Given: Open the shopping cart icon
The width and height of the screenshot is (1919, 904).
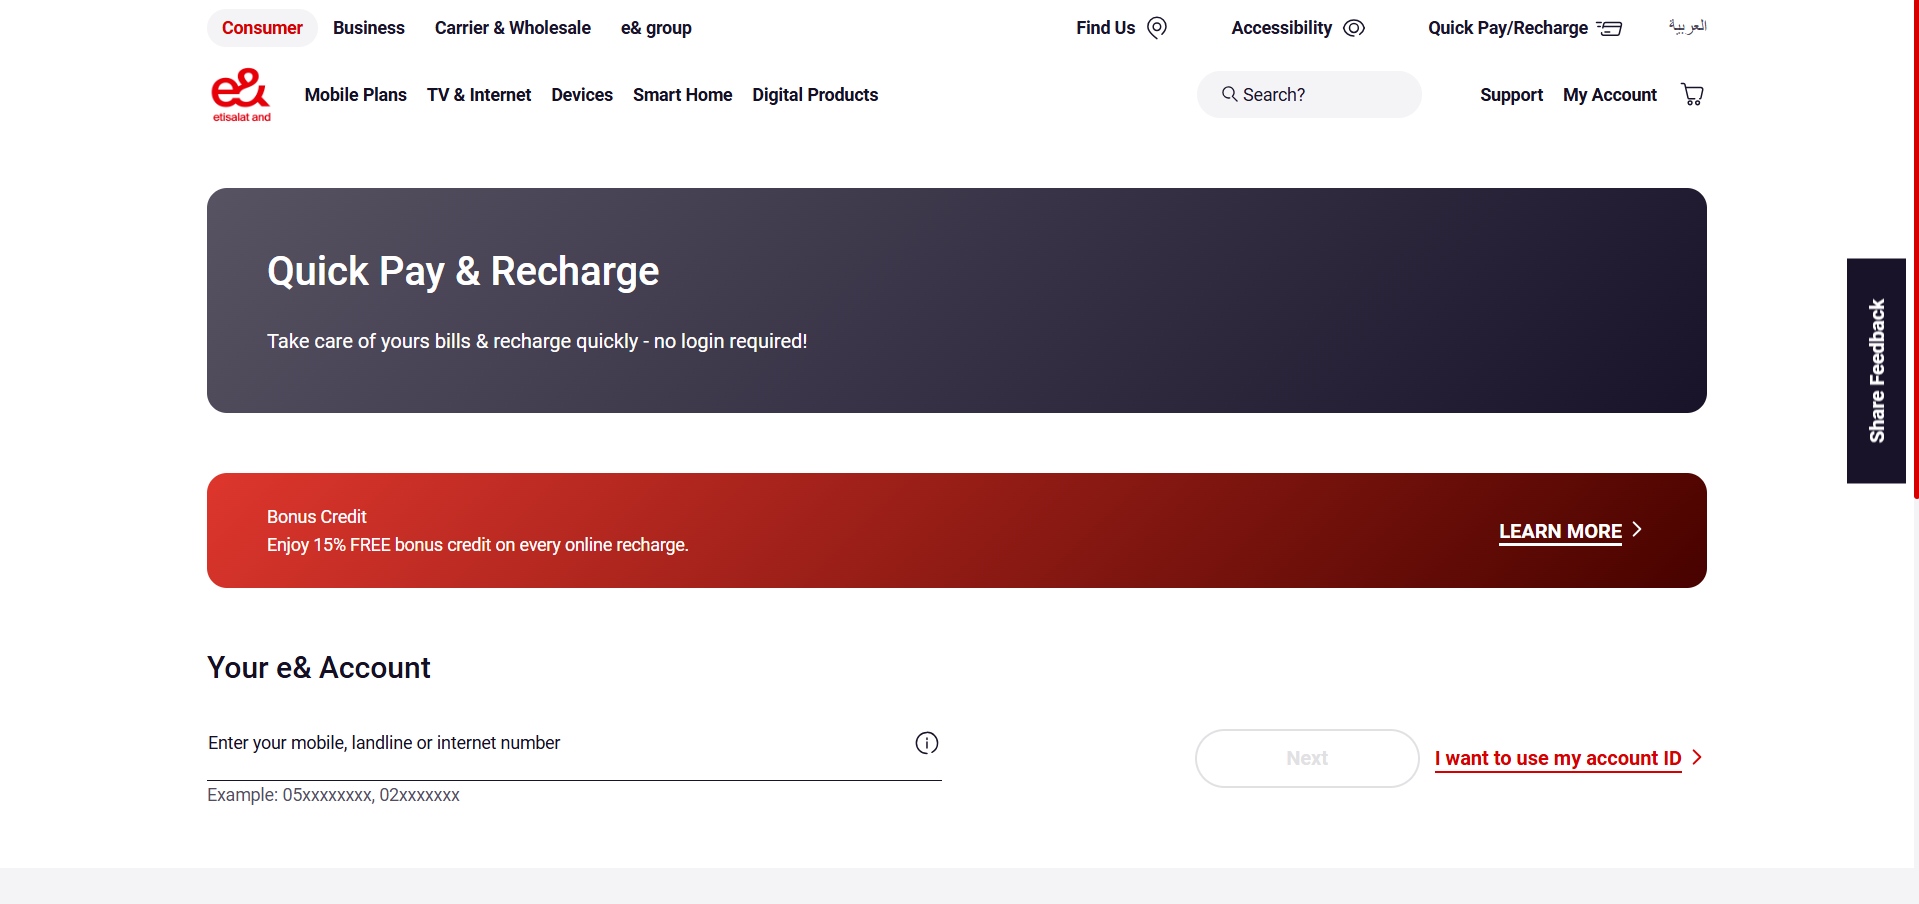Looking at the screenshot, I should (x=1692, y=94).
